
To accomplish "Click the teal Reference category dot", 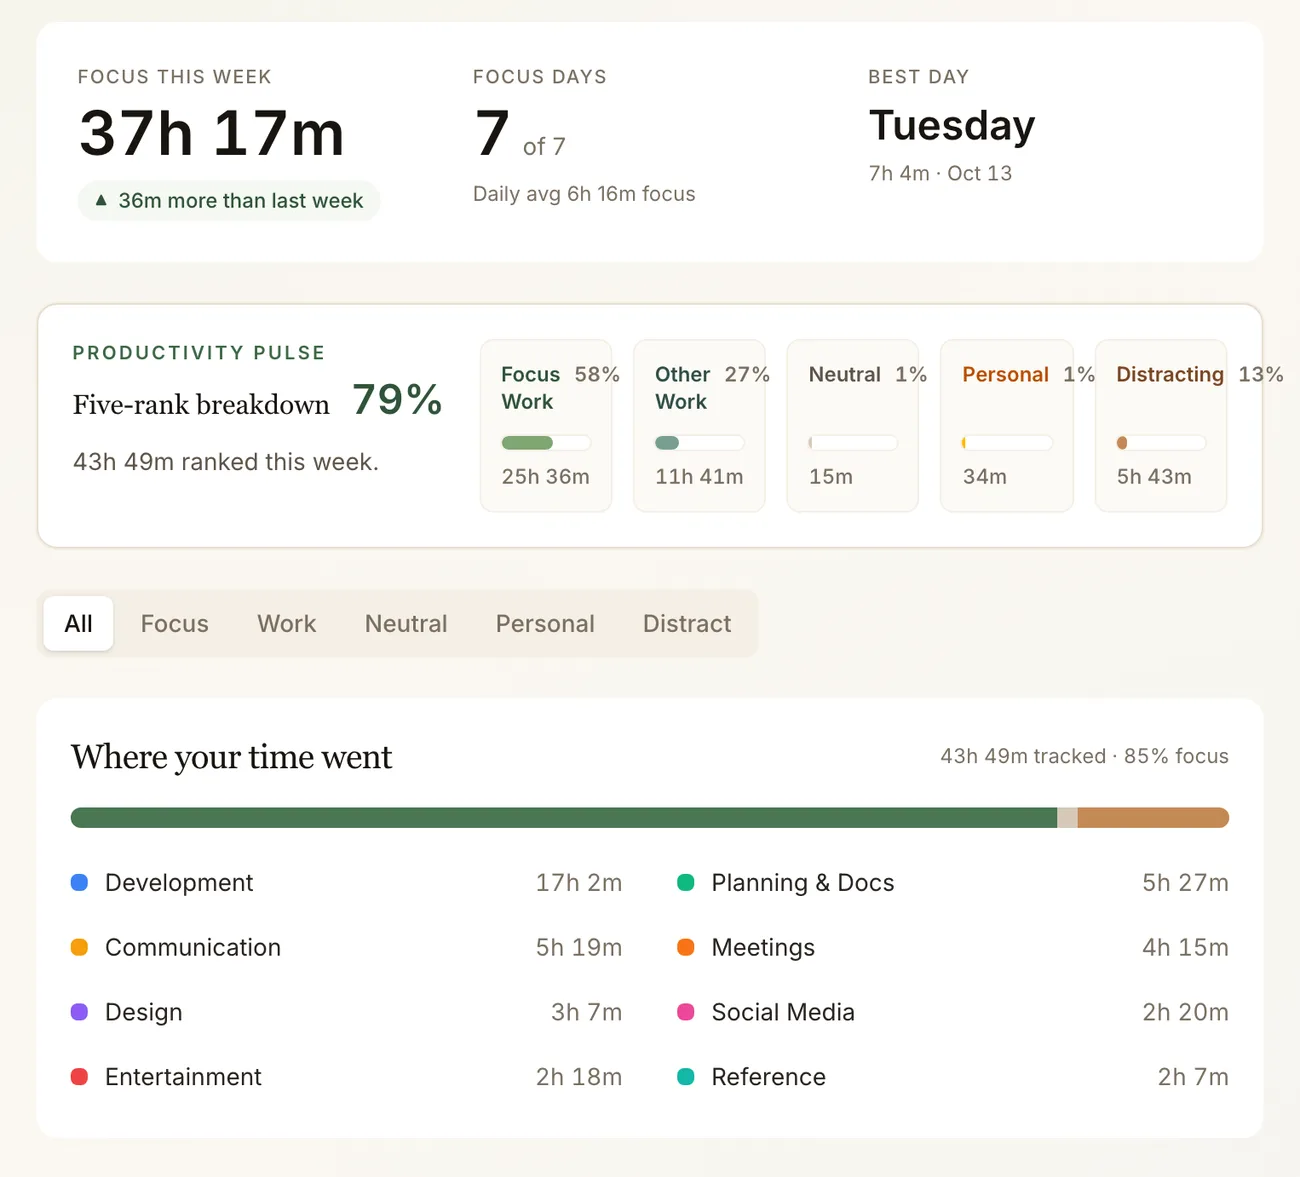I will (x=686, y=1077).
